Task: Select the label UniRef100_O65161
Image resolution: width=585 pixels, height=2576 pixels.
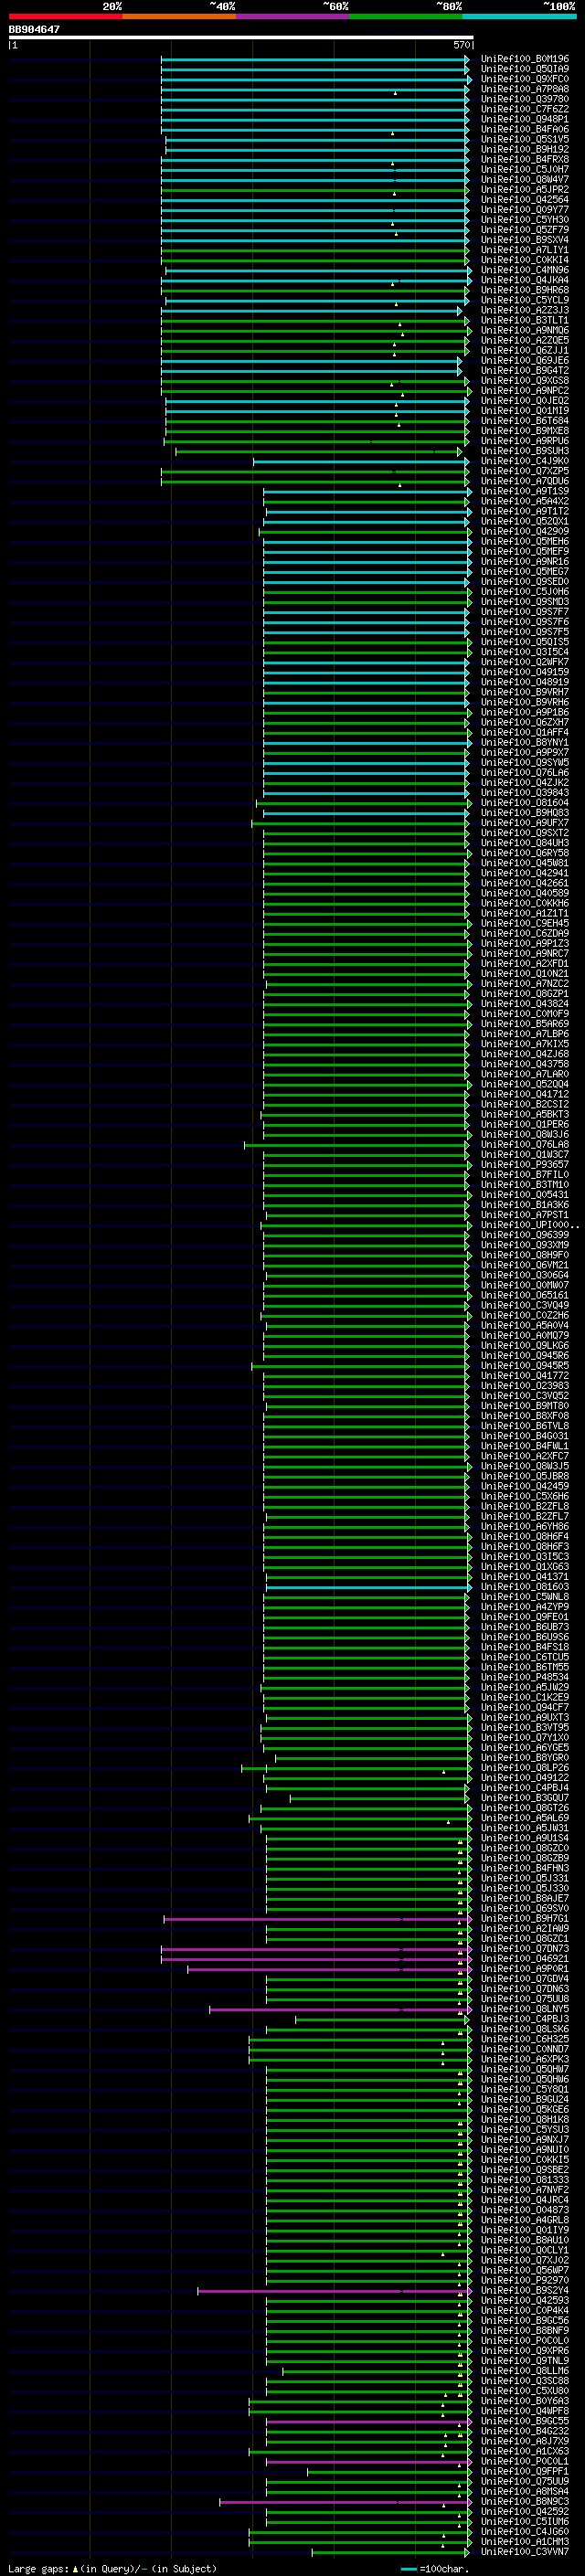Action: [x=525, y=1295]
